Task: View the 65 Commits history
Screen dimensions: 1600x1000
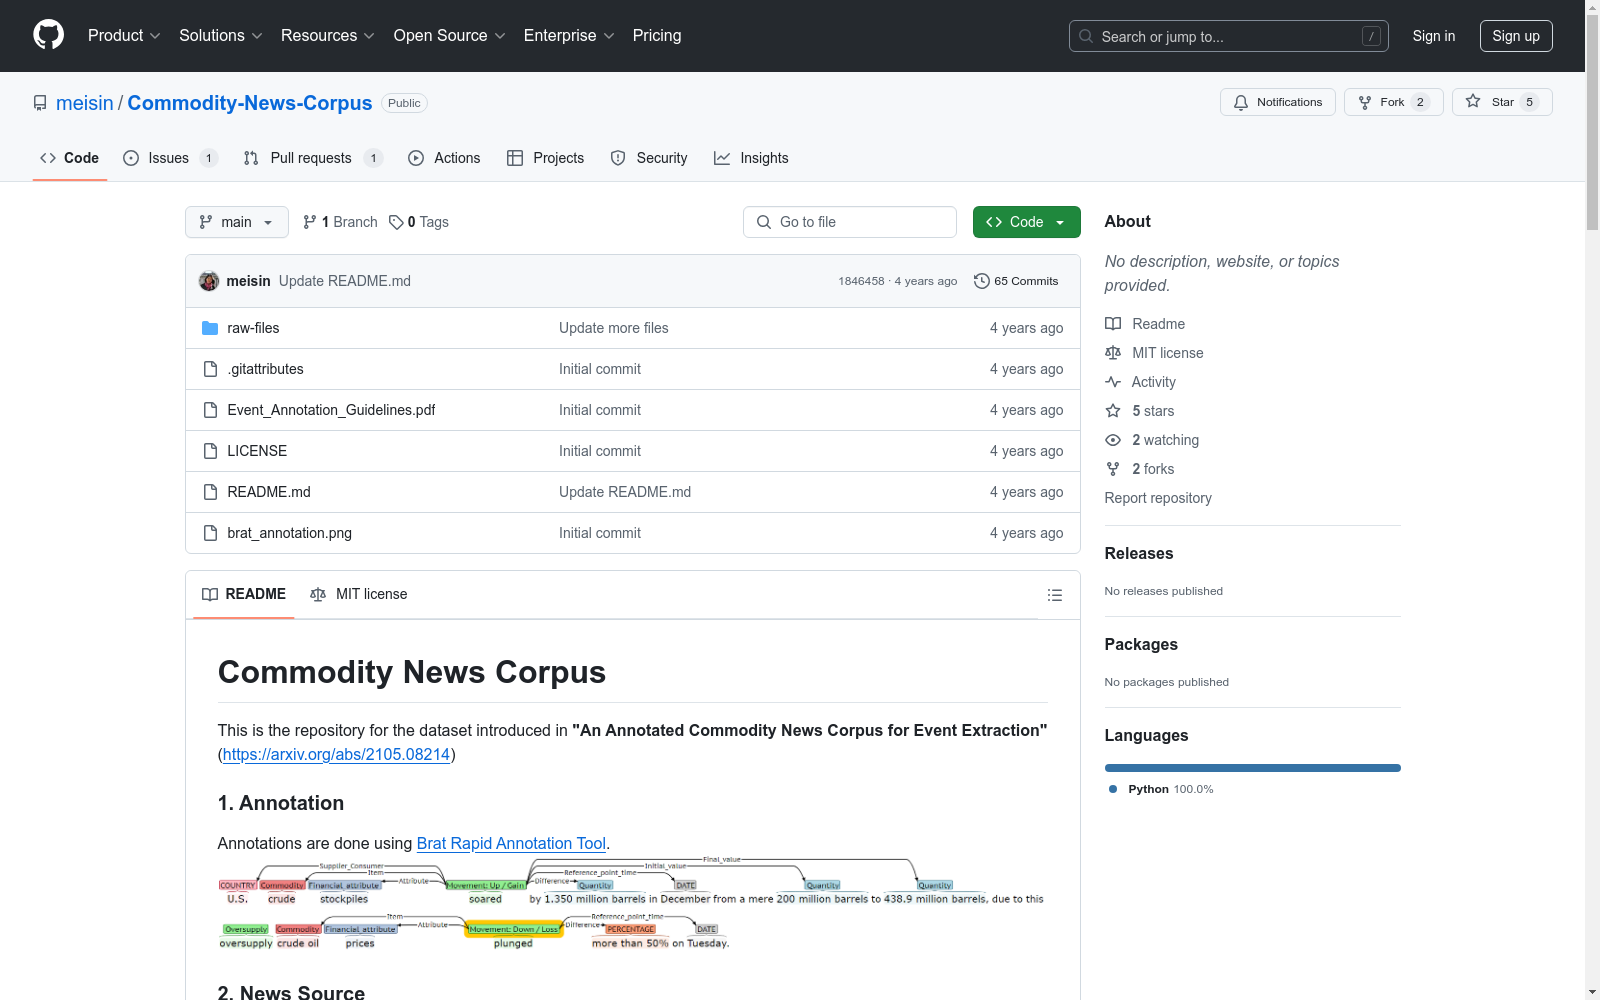Action: point(1016,281)
